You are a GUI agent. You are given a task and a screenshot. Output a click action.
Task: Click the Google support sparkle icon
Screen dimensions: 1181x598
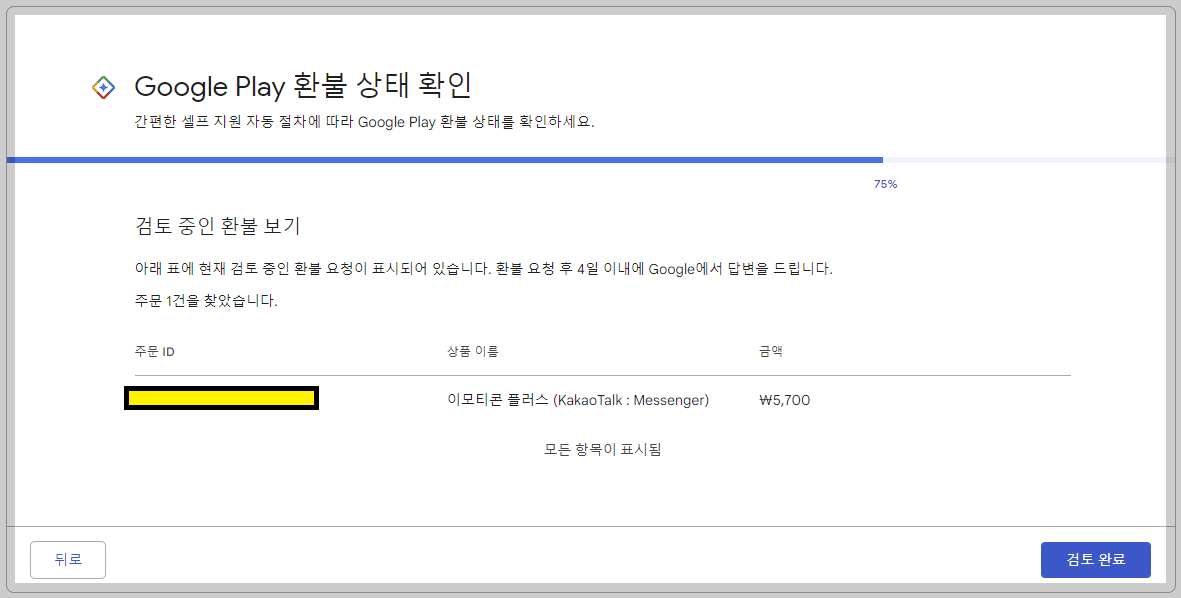tap(103, 87)
